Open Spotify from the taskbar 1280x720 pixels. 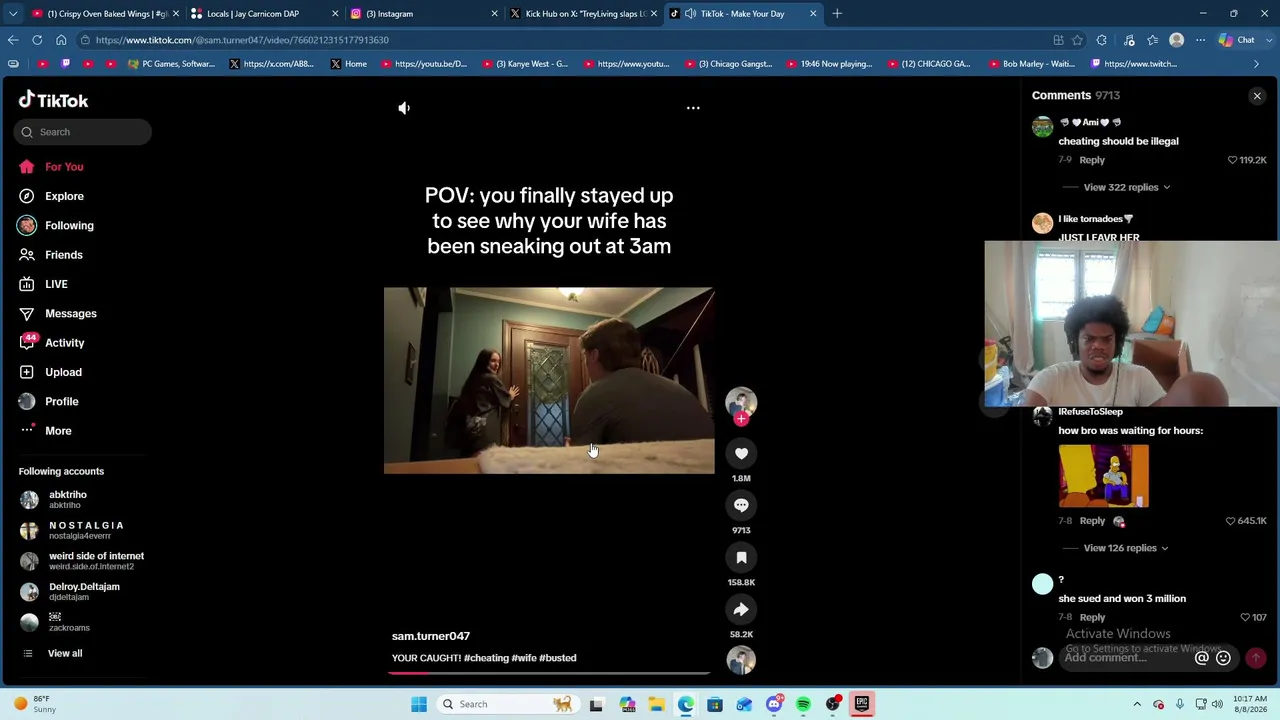[803, 704]
